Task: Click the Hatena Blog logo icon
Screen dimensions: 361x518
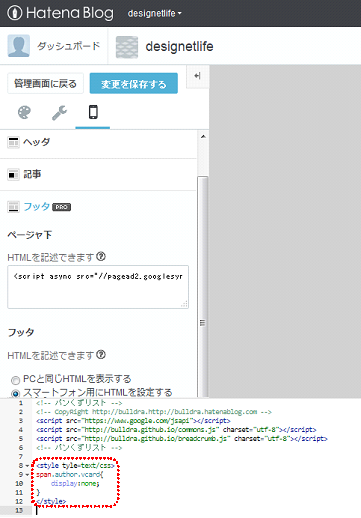Action: click(x=14, y=13)
